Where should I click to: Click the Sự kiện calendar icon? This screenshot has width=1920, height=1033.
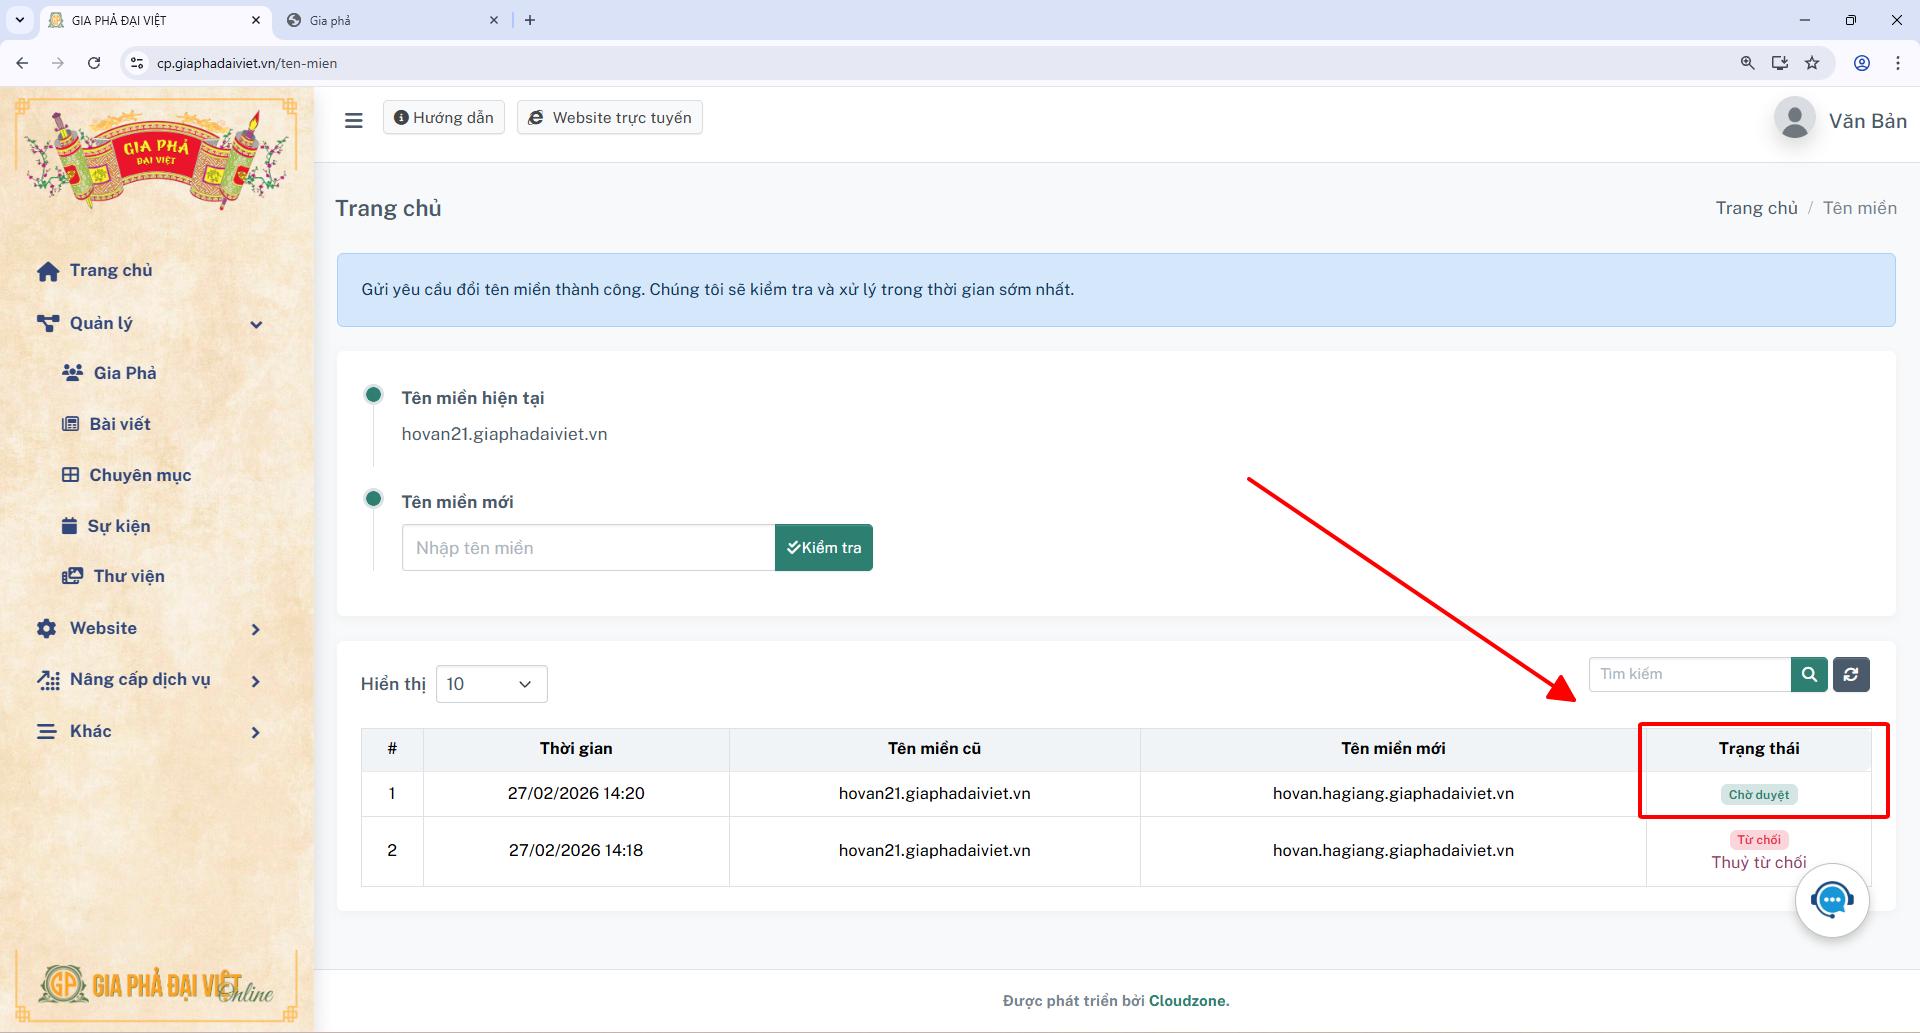click(x=69, y=525)
